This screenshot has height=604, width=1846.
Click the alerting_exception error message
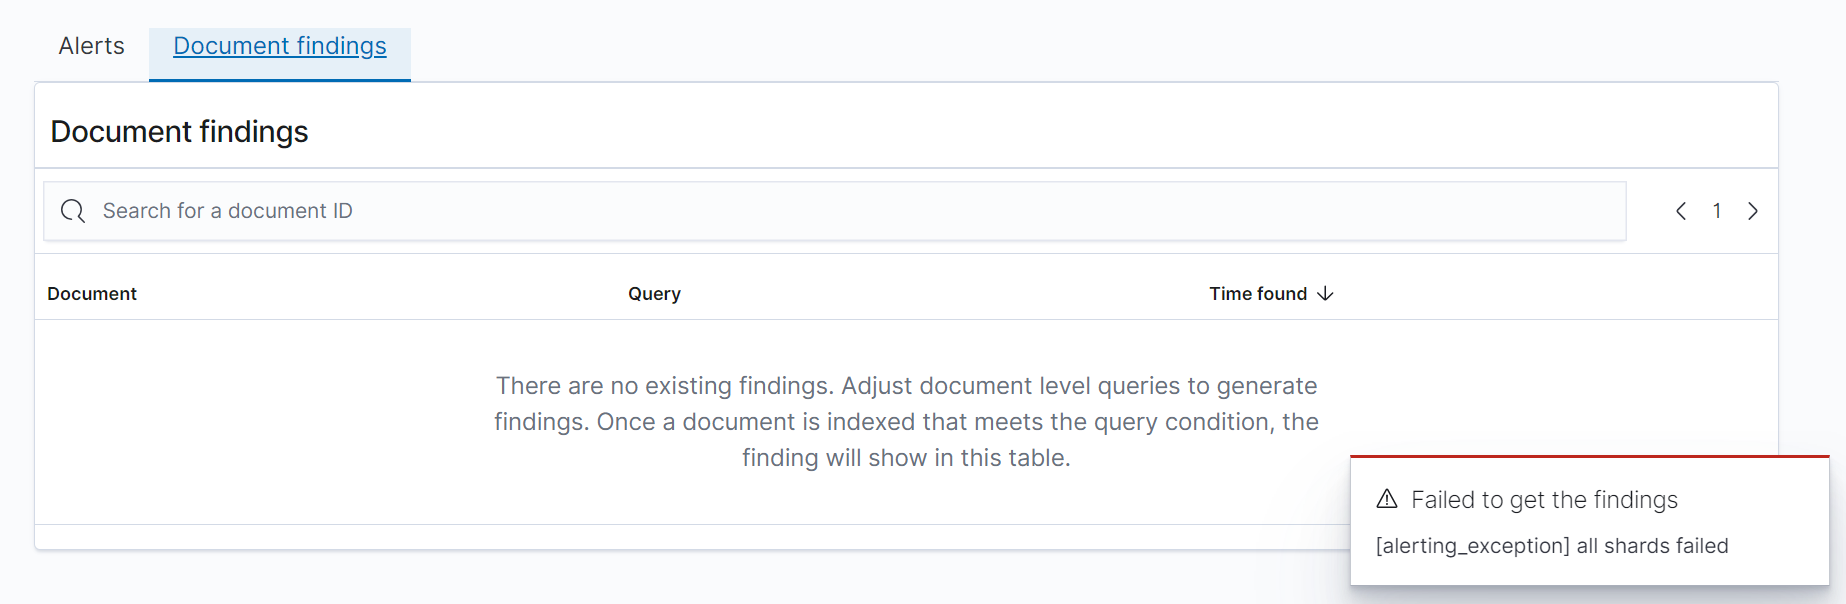click(1552, 546)
